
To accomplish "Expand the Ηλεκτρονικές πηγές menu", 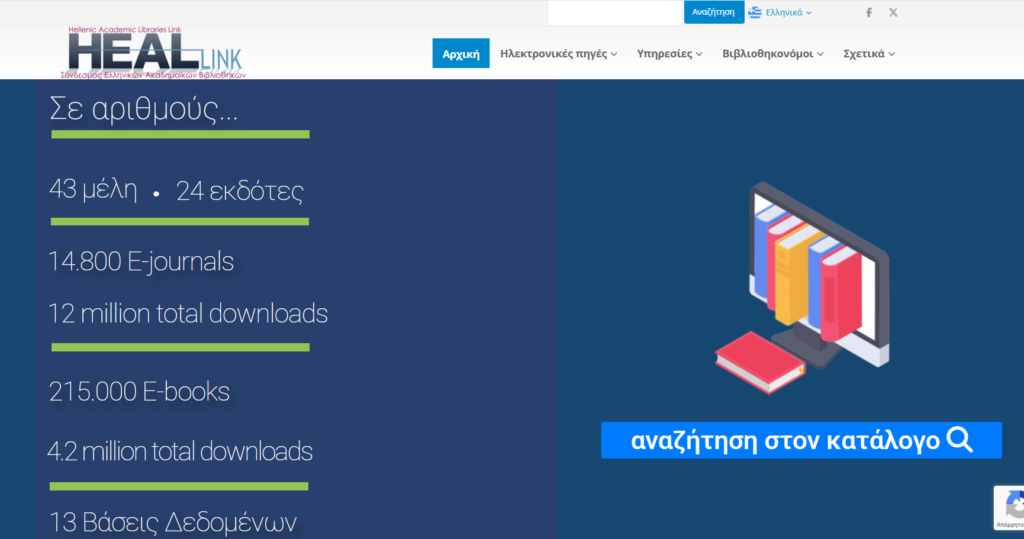I will [558, 54].
